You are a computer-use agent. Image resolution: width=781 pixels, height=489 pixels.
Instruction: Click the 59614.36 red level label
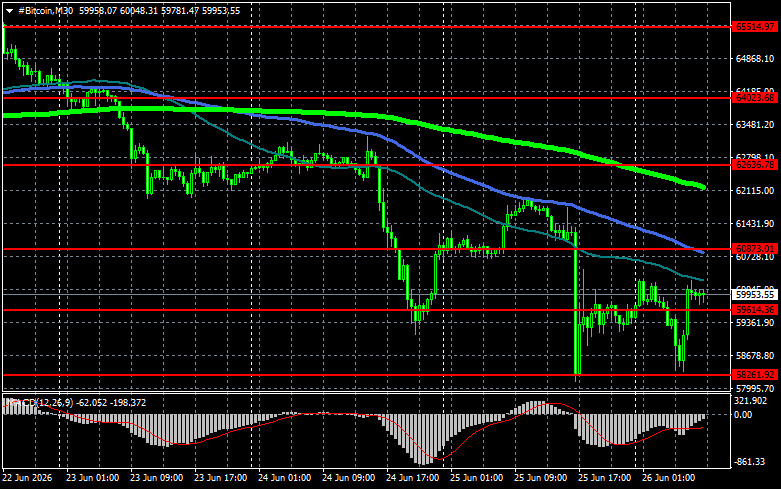[x=755, y=310]
